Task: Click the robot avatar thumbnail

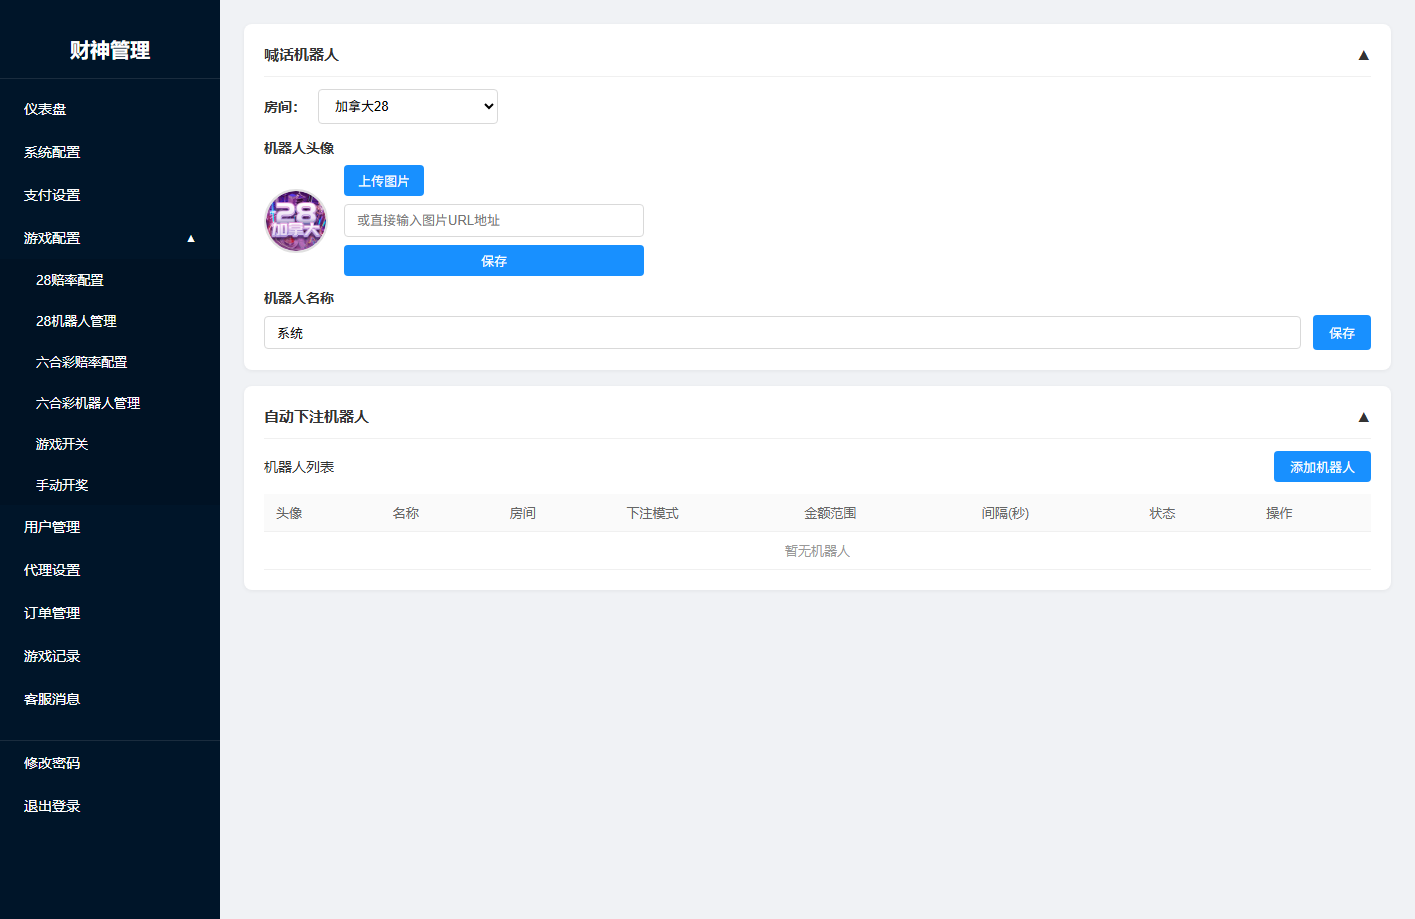Action: (x=295, y=221)
